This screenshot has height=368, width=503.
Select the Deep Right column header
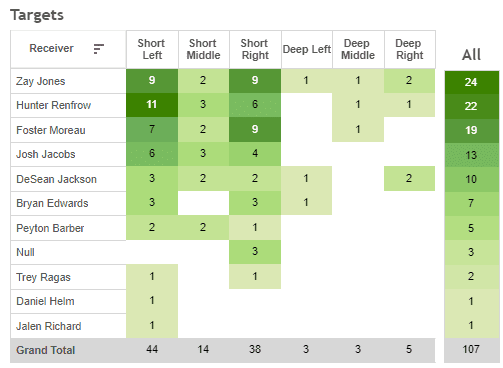410,49
